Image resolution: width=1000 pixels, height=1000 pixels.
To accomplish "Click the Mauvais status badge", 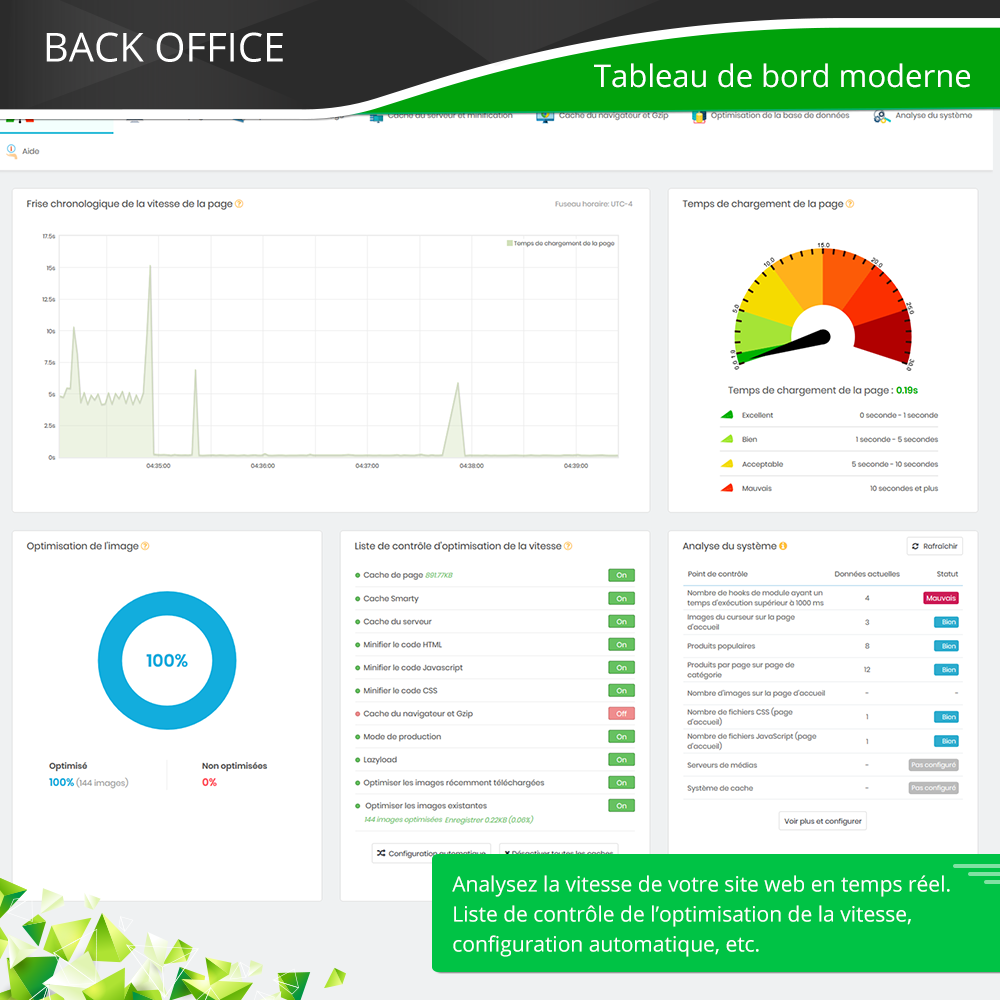I will pyautogui.click(x=940, y=598).
